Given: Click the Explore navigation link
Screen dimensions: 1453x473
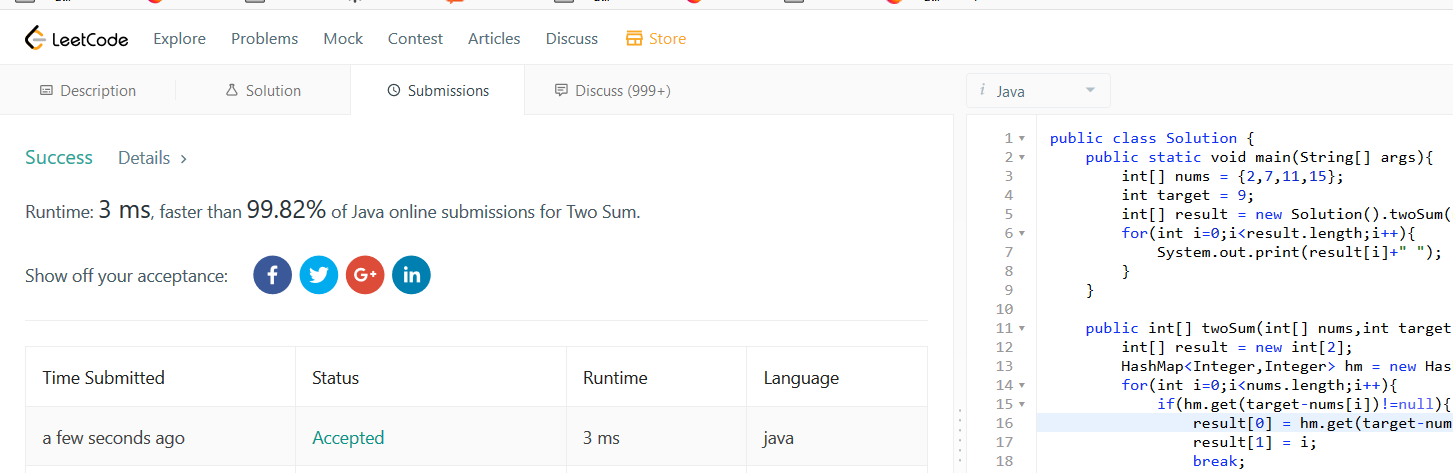Looking at the screenshot, I should (x=179, y=39).
